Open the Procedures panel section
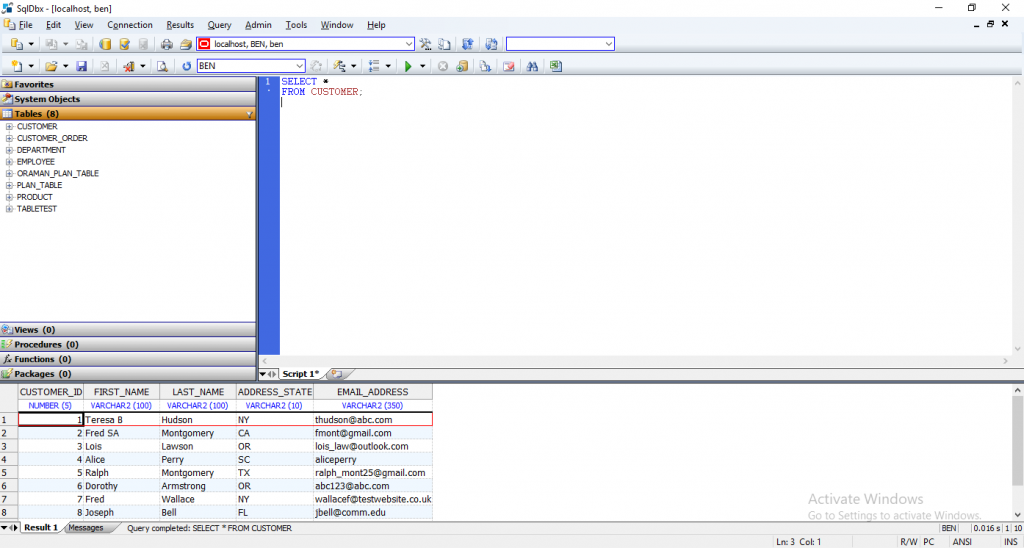The height and width of the screenshot is (548, 1024). coord(45,344)
